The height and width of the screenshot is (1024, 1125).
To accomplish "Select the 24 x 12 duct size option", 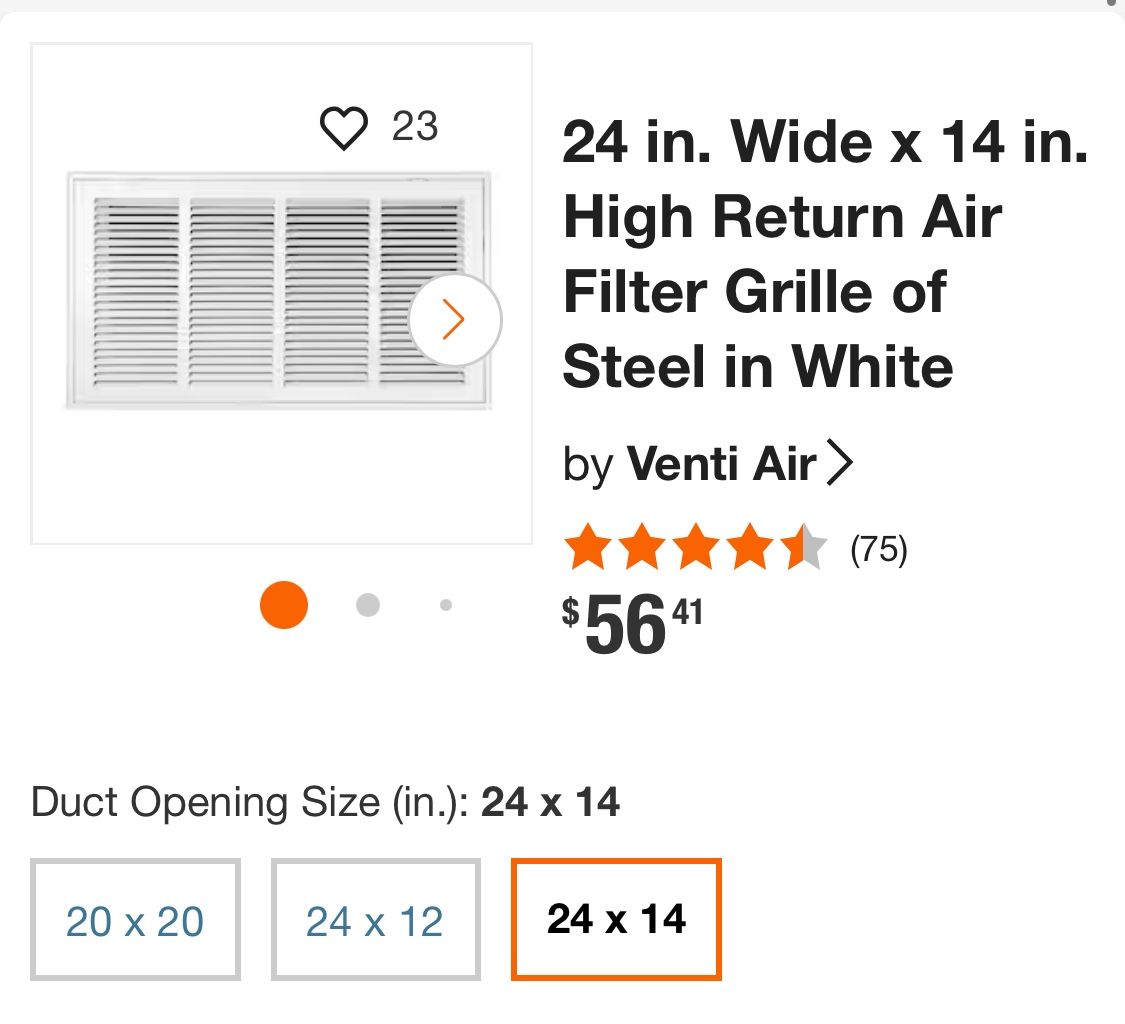I will 374,918.
